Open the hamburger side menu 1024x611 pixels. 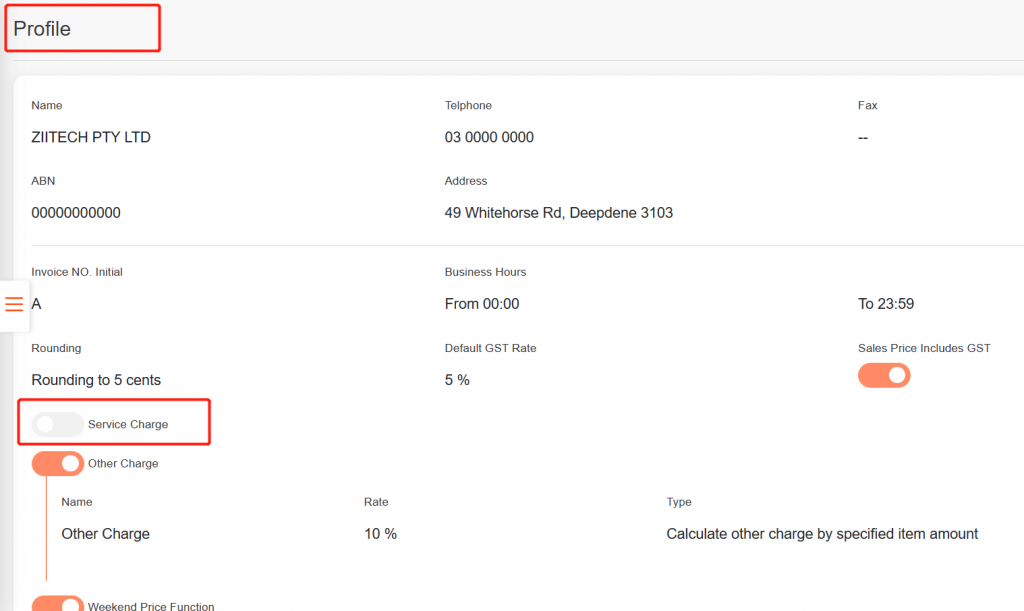pos(14,305)
